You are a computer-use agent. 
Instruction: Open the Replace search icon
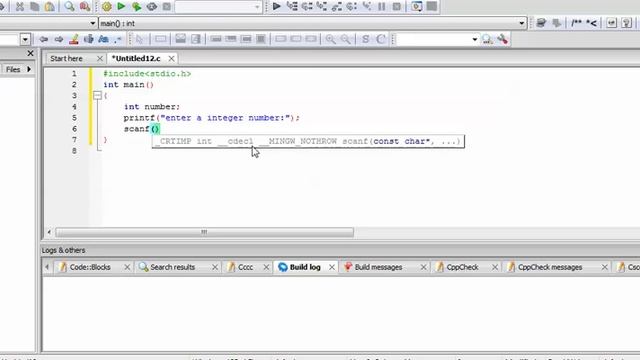pos(84,7)
